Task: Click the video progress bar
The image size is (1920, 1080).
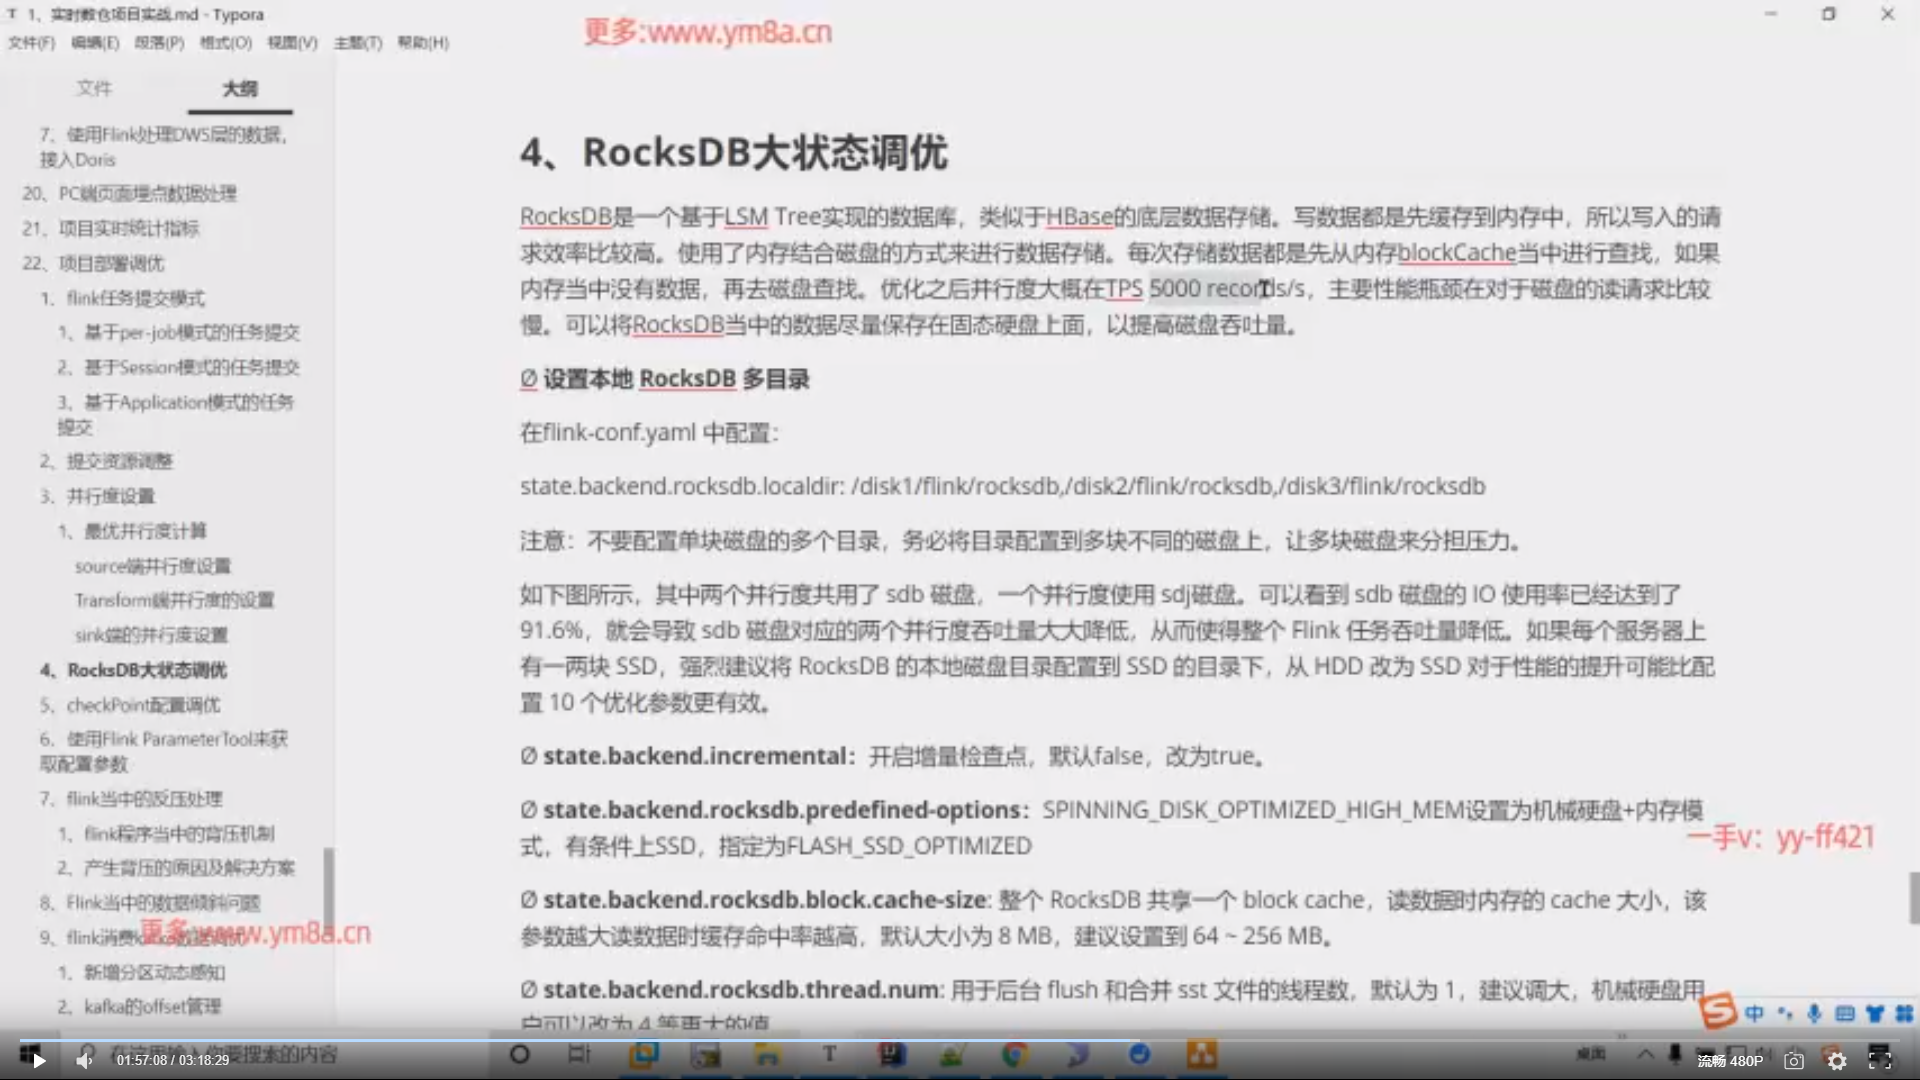Action: tap(960, 1040)
